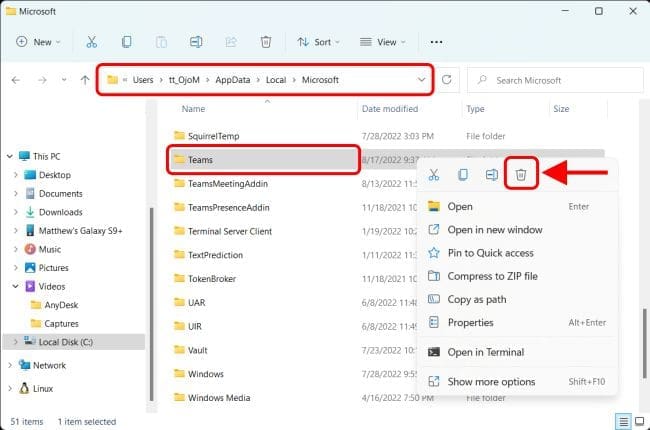Open the New dropdown menu
Image resolution: width=650 pixels, height=430 pixels.
click(39, 42)
